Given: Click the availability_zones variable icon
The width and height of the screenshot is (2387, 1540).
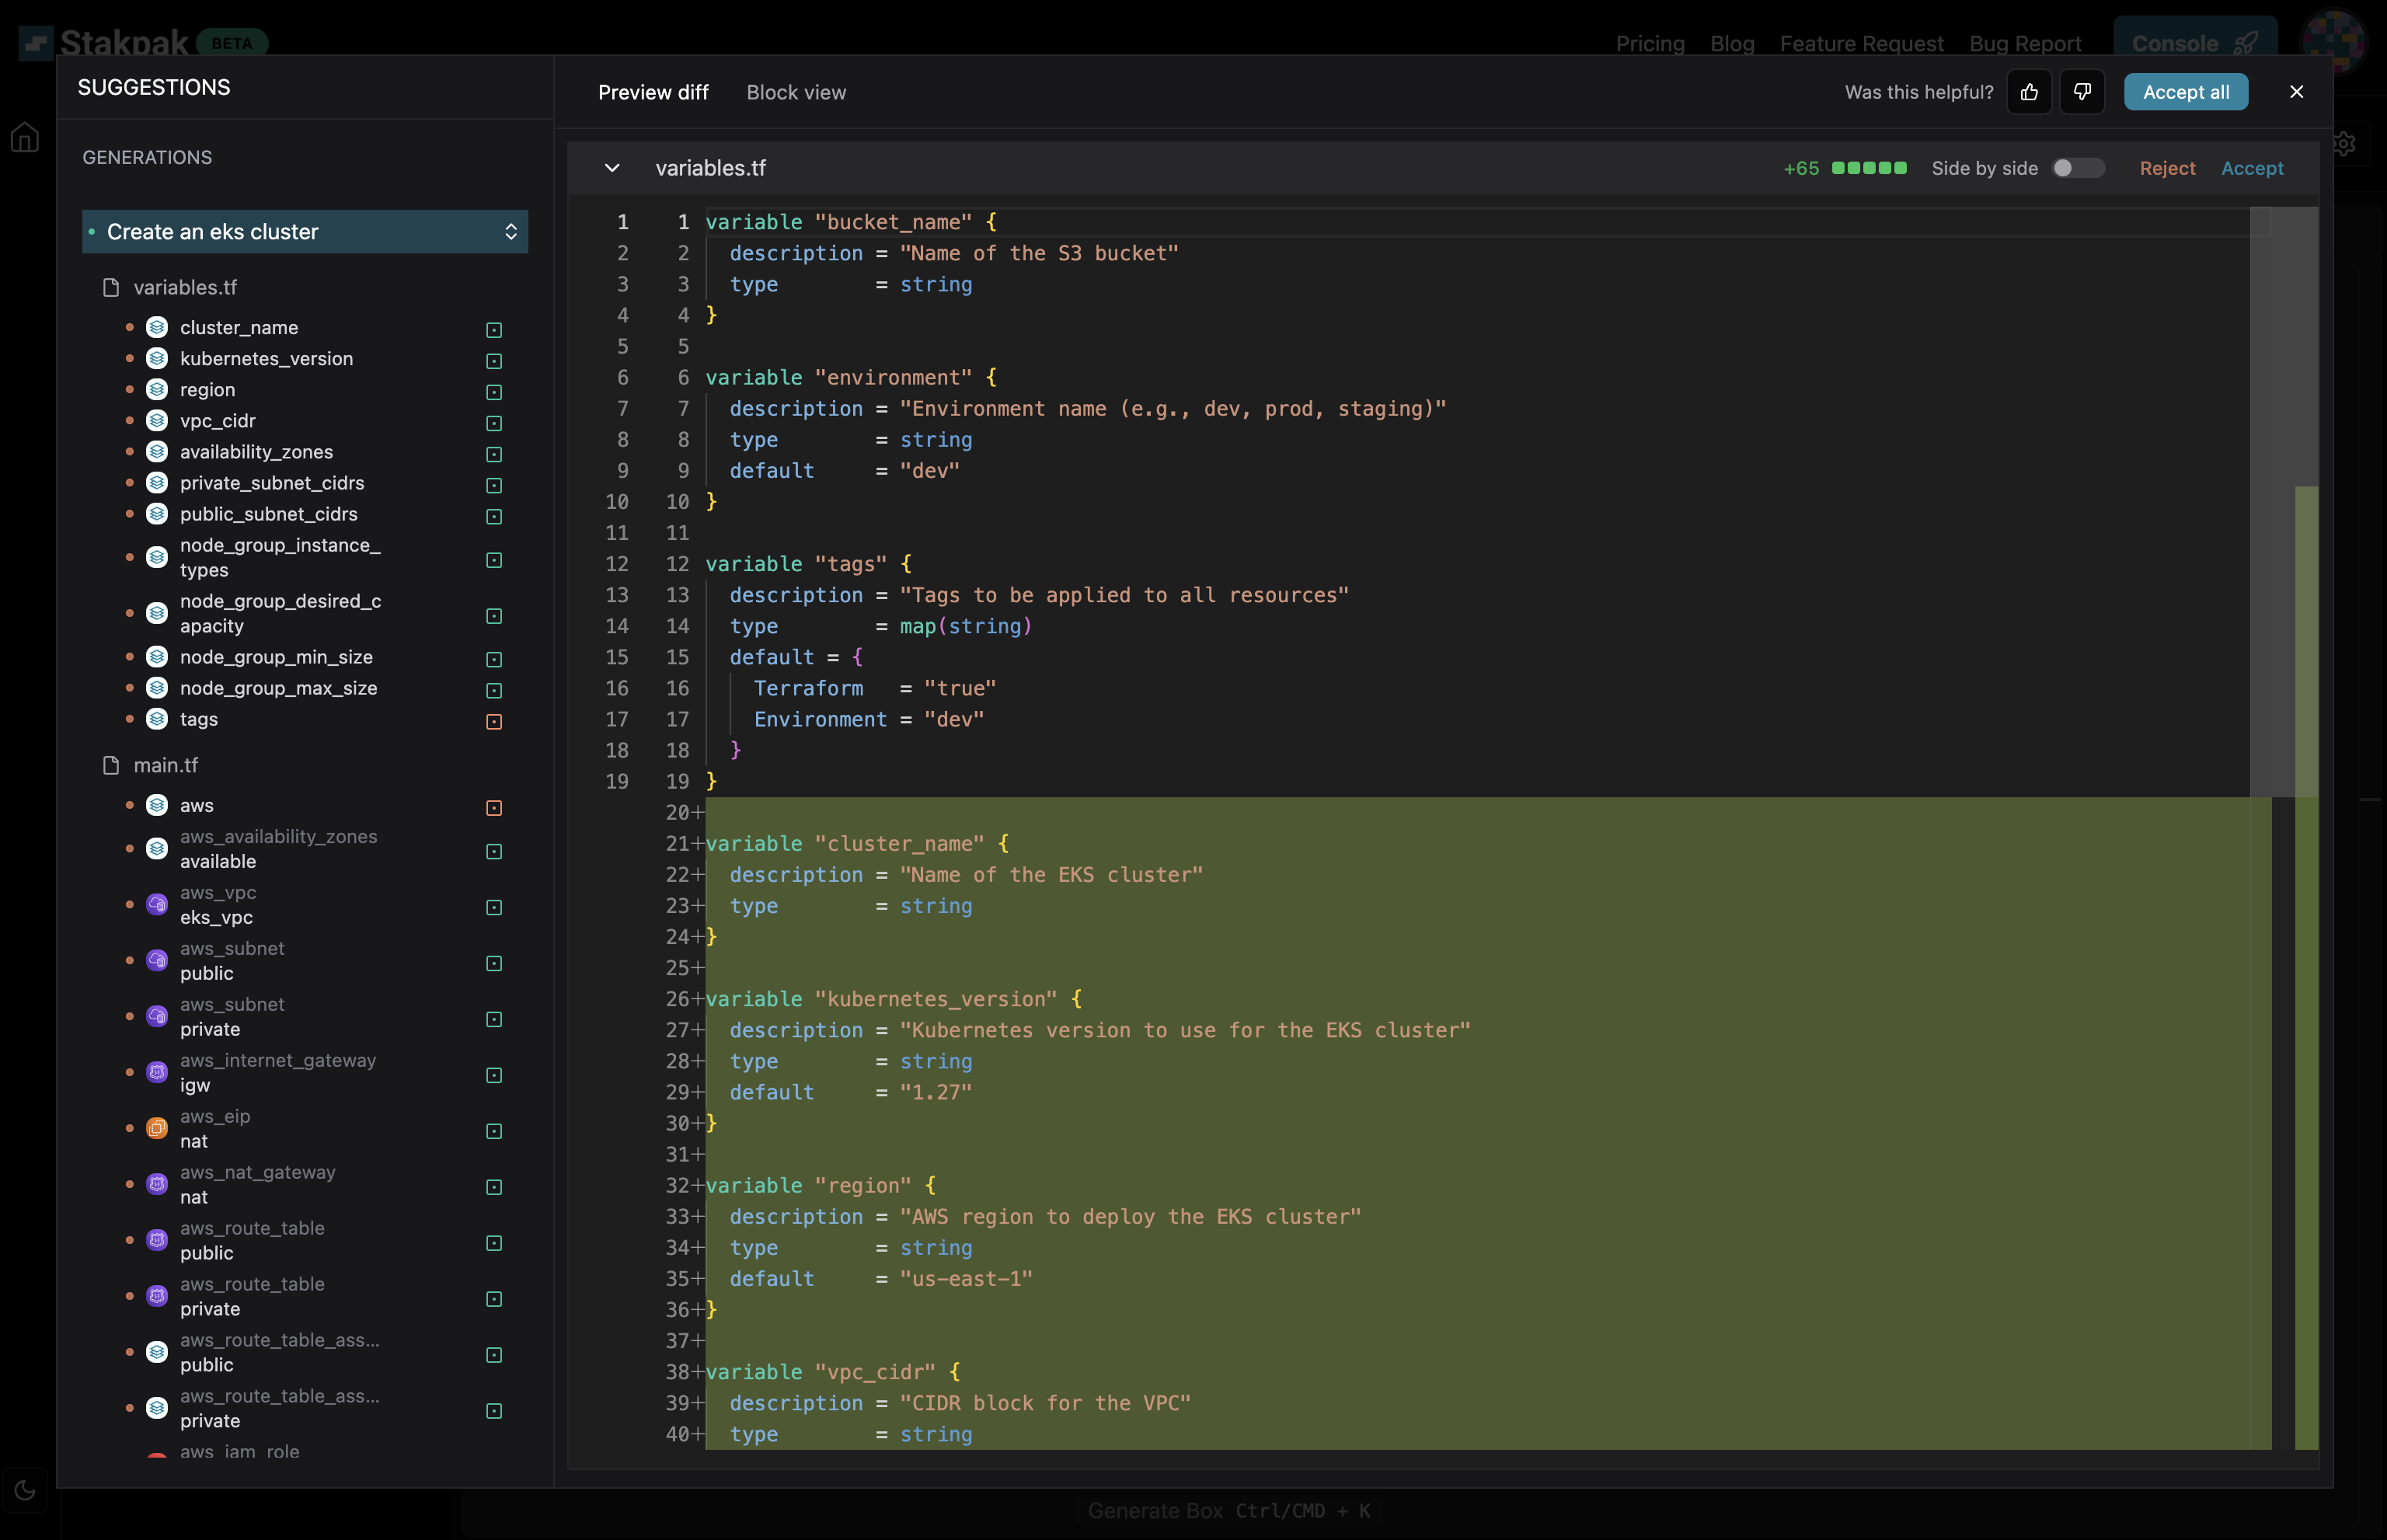Looking at the screenshot, I should (x=157, y=451).
